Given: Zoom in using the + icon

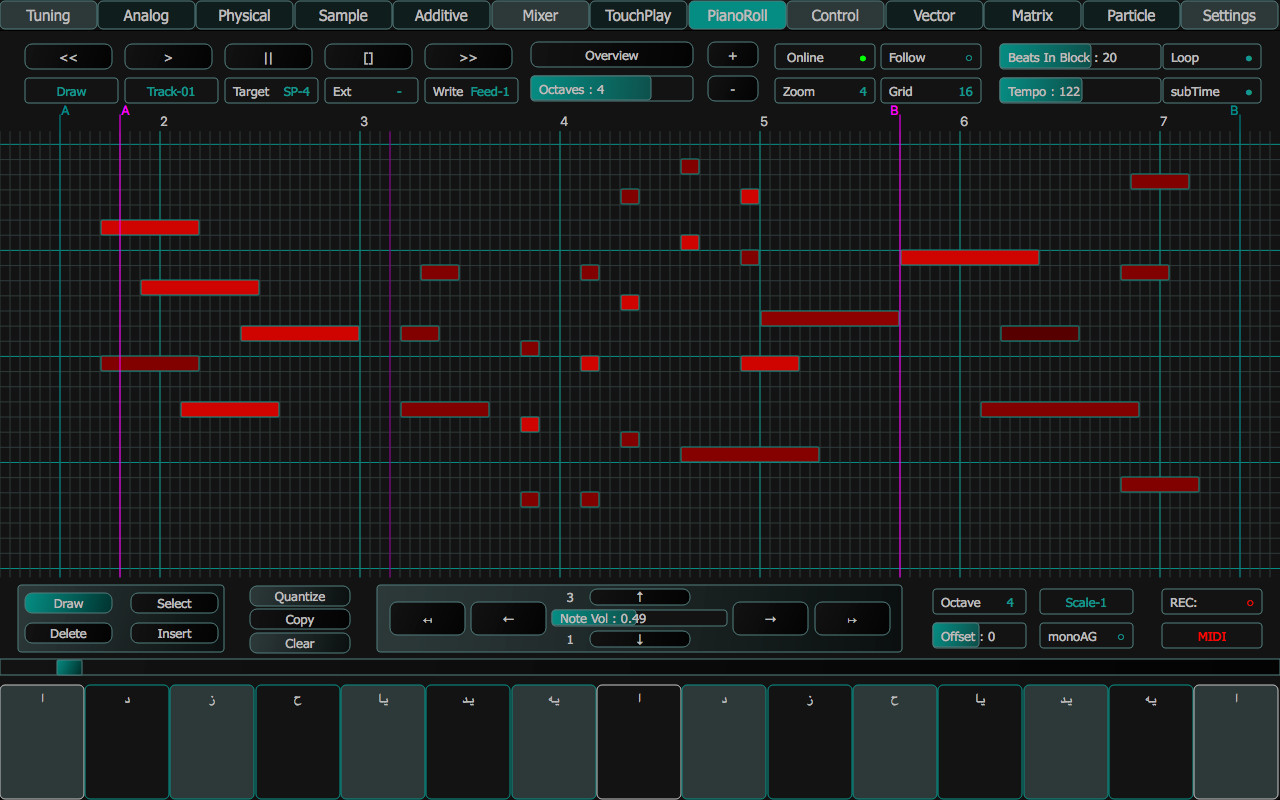Looking at the screenshot, I should click(x=733, y=56).
